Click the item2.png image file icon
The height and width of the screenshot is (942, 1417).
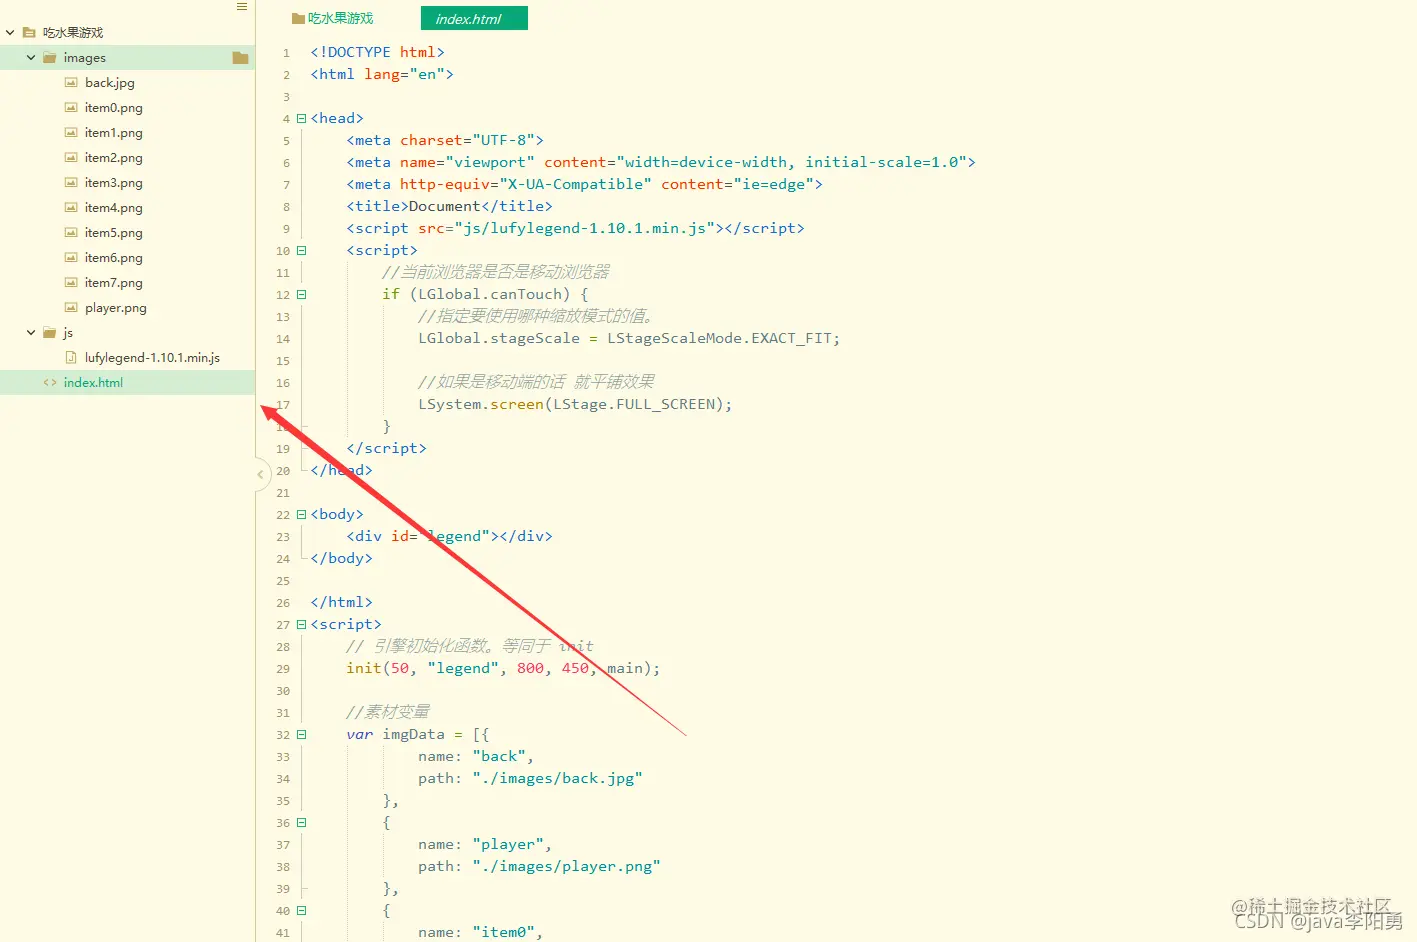click(71, 158)
